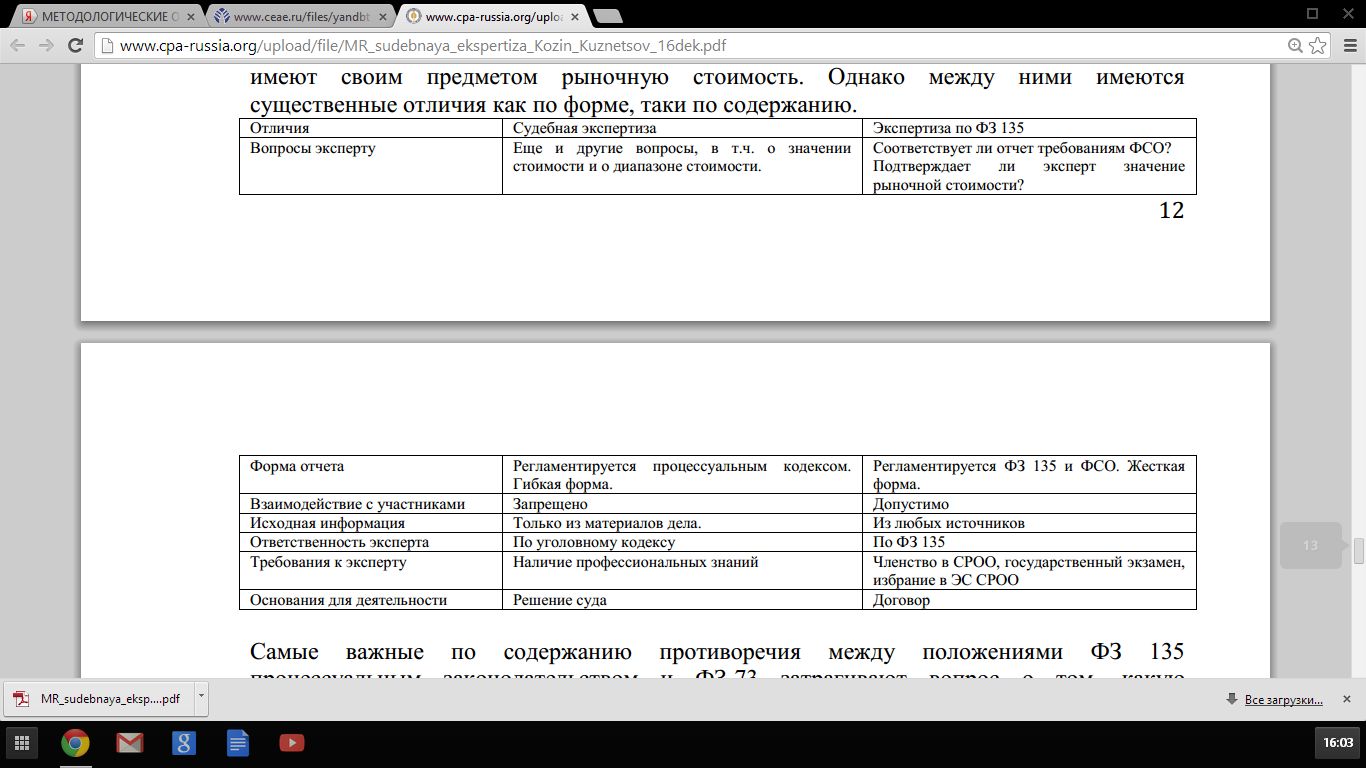Go forward to the next page
Screen dimensions: 1366x768
click(x=46, y=45)
